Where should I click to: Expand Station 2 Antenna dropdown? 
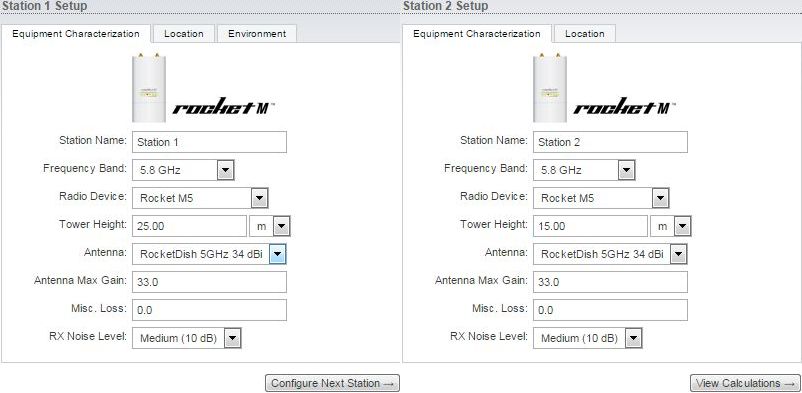click(x=610, y=254)
